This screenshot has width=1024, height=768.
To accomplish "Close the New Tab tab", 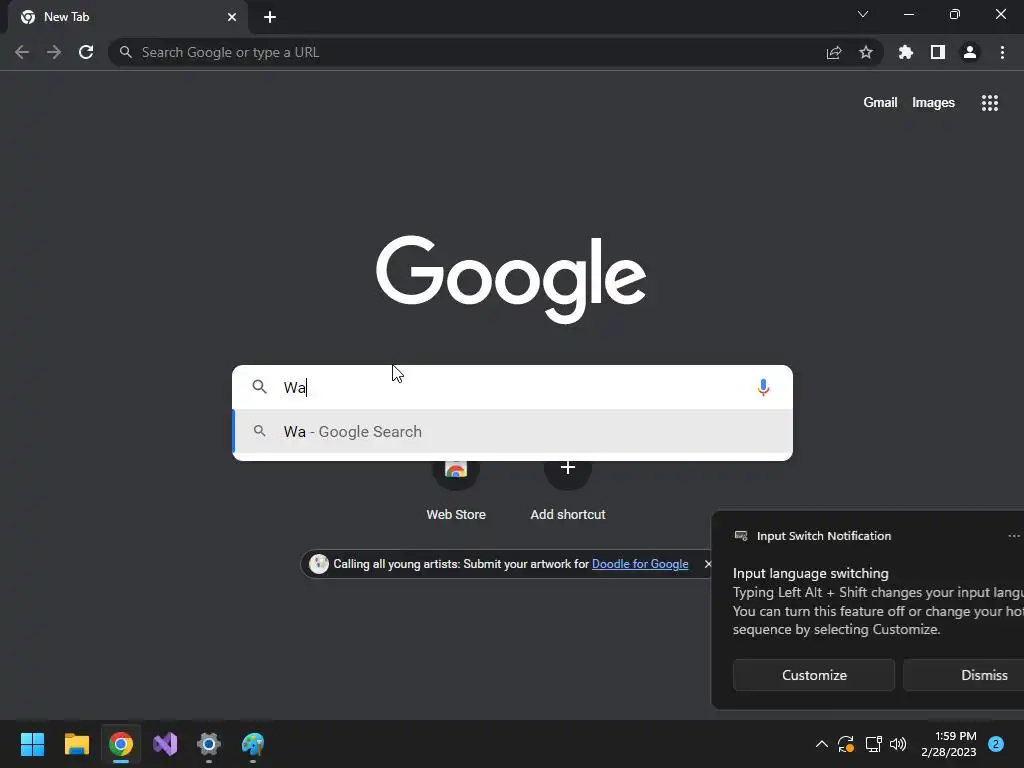I will (x=232, y=17).
